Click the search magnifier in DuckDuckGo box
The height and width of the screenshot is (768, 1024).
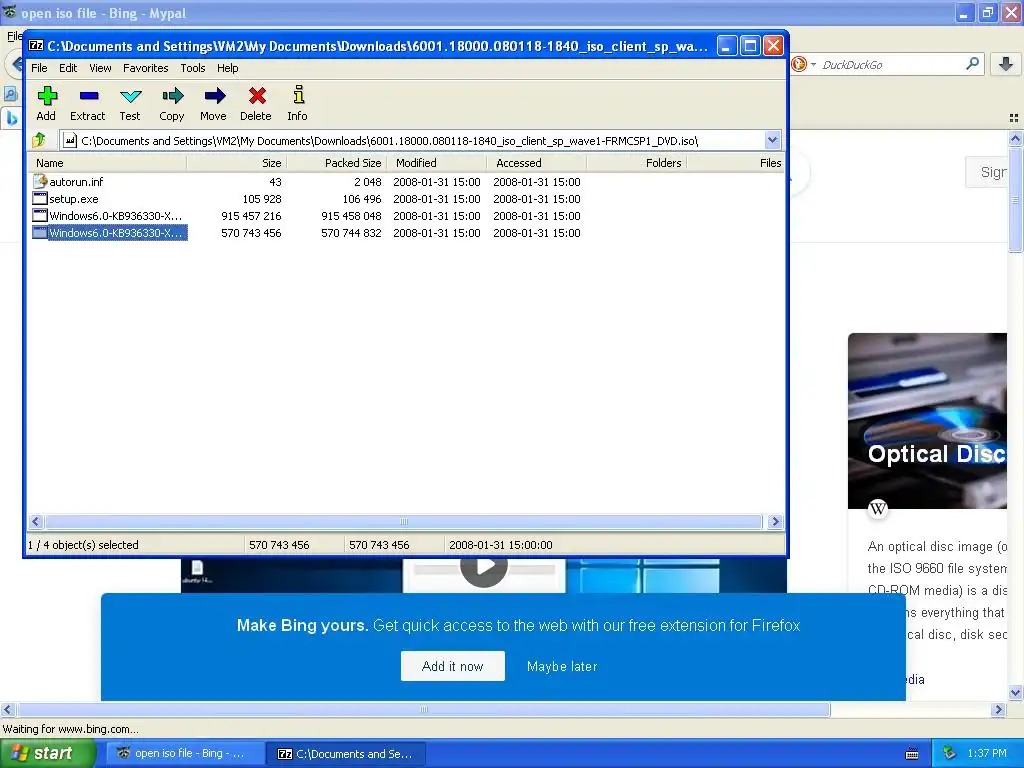972,64
